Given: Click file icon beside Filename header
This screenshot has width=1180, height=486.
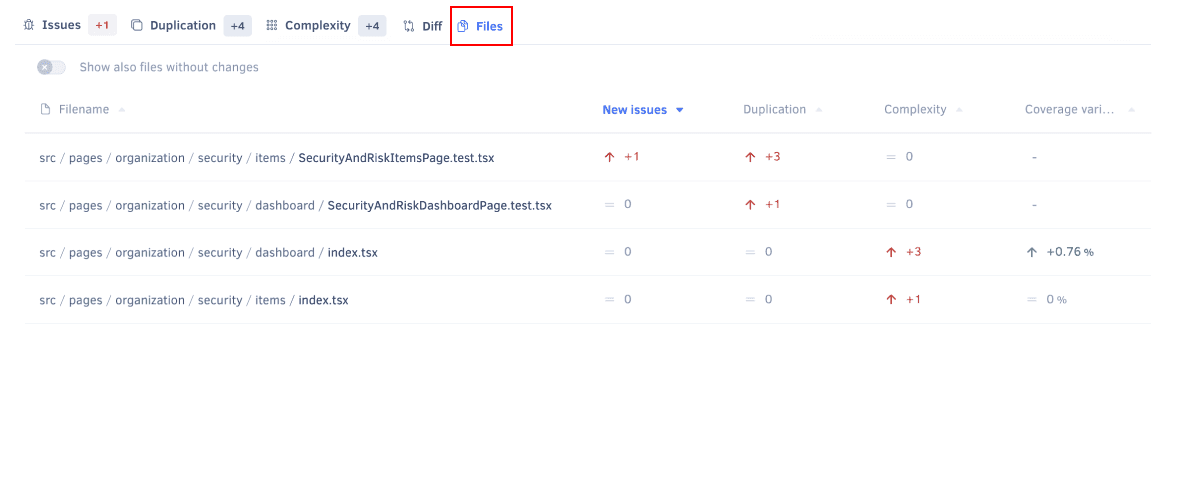Looking at the screenshot, I should click(x=45, y=110).
